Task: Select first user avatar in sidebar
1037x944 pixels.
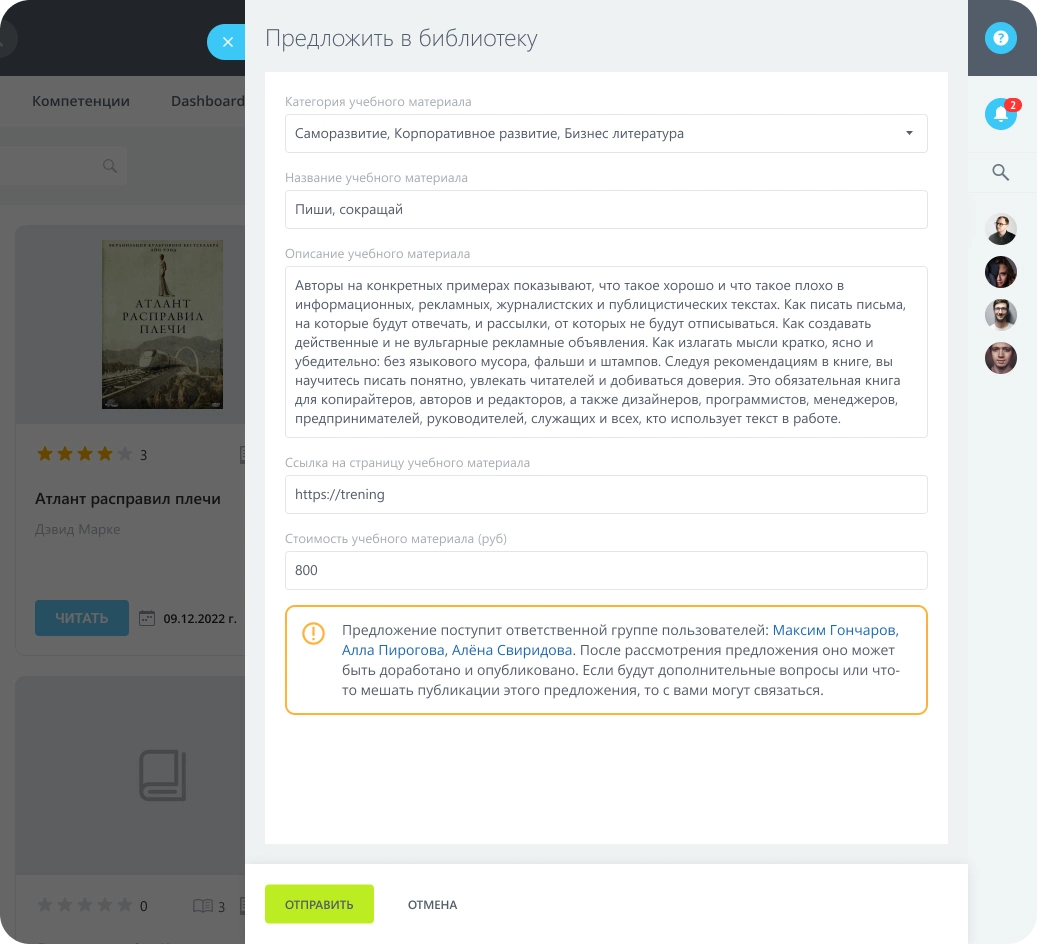Action: click(x=1001, y=230)
